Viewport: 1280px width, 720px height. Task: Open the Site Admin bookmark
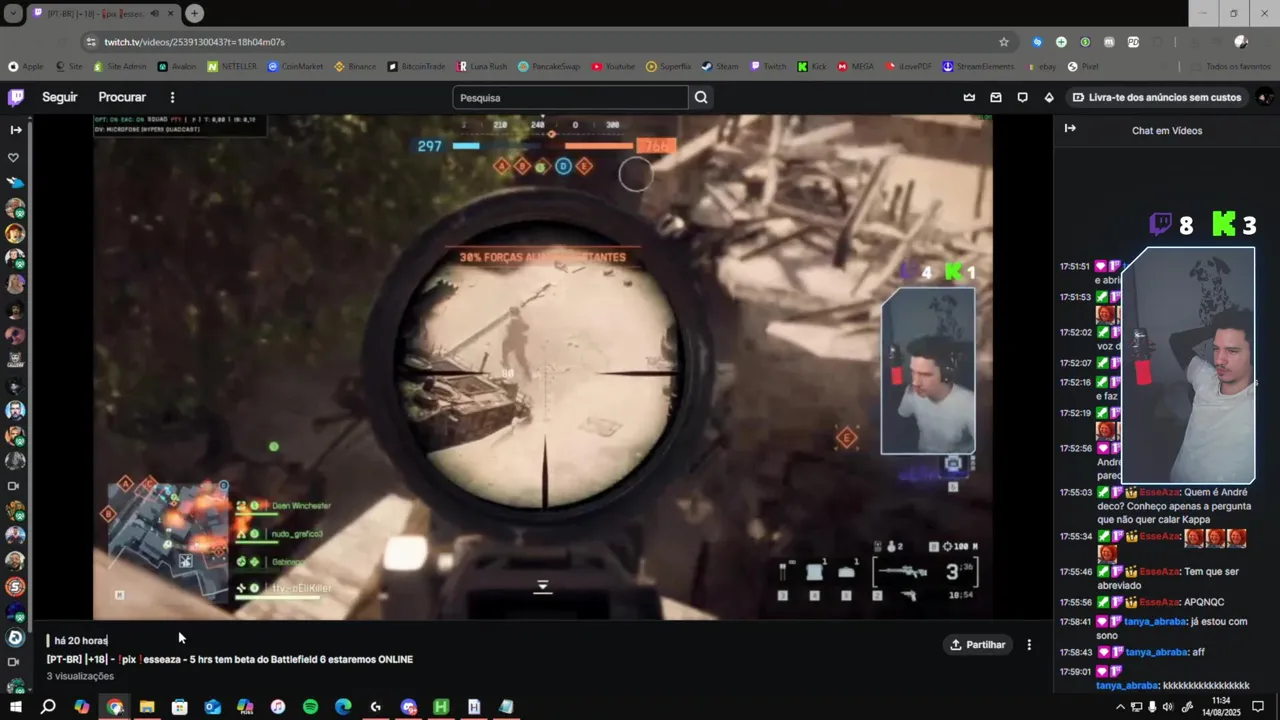tap(120, 66)
